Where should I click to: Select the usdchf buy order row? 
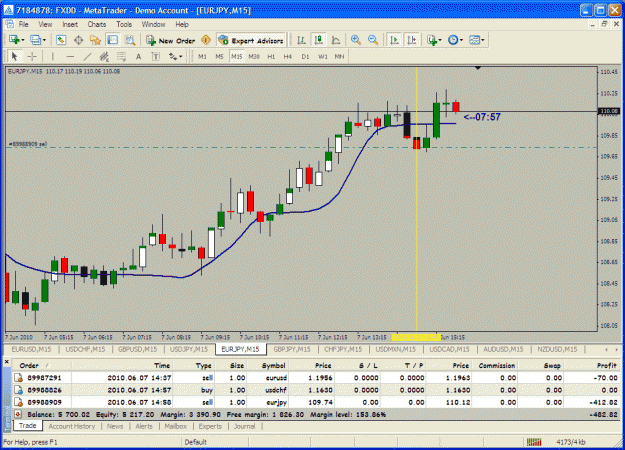(x=316, y=390)
